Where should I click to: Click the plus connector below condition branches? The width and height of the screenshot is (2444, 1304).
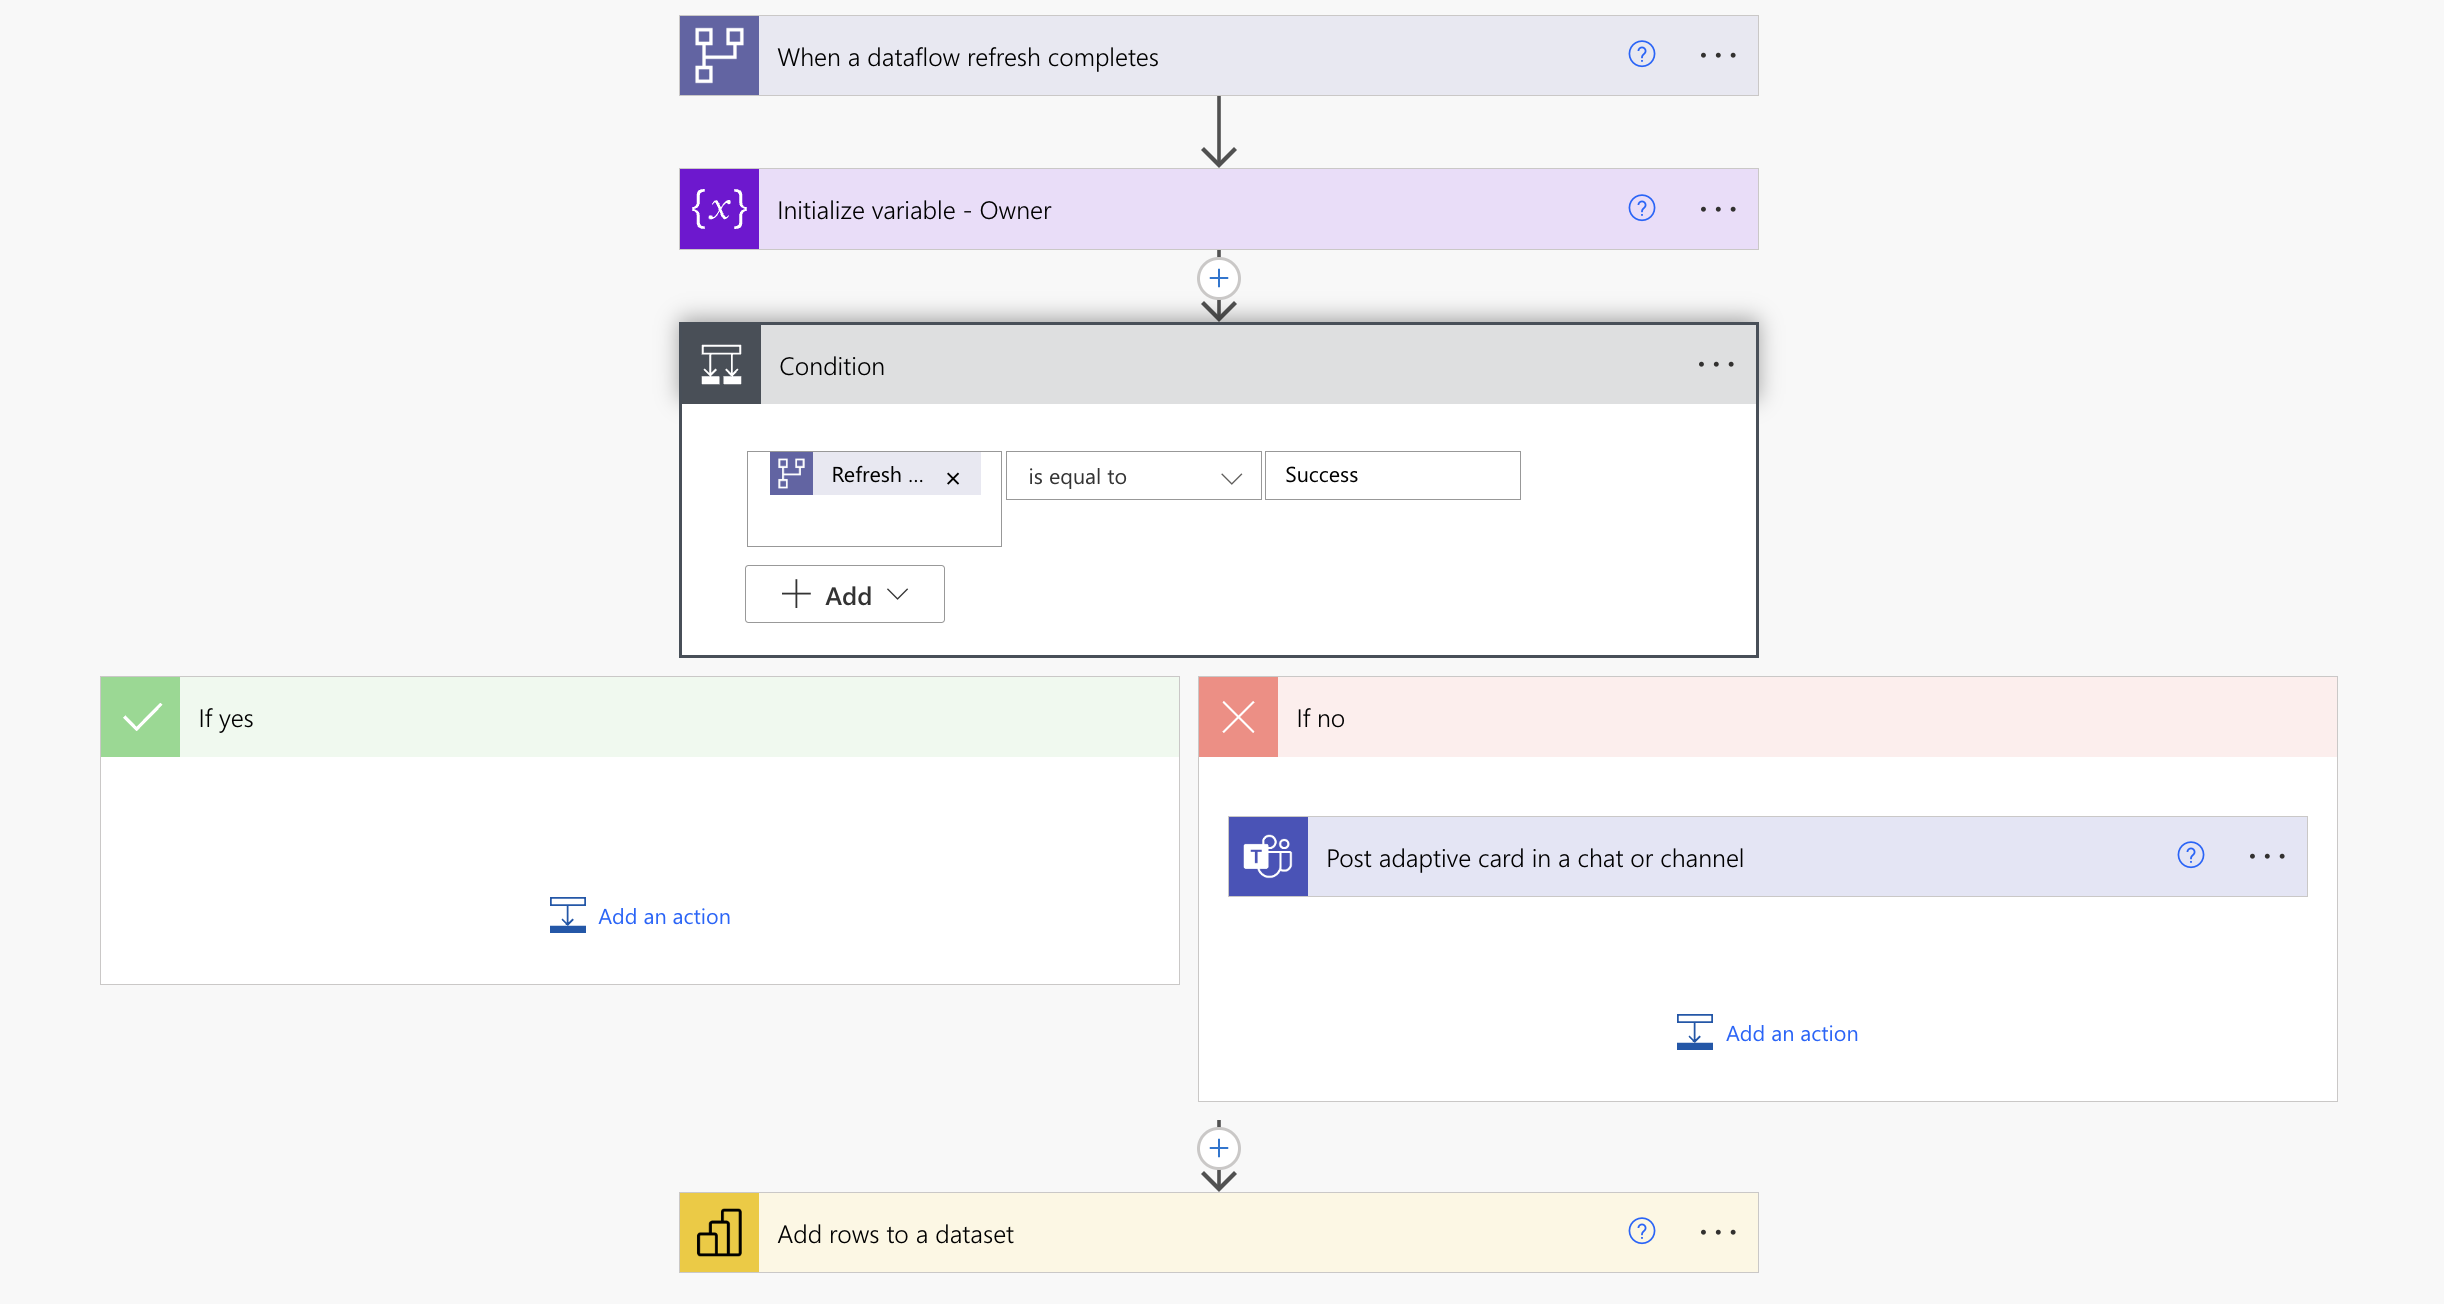[x=1220, y=1149]
